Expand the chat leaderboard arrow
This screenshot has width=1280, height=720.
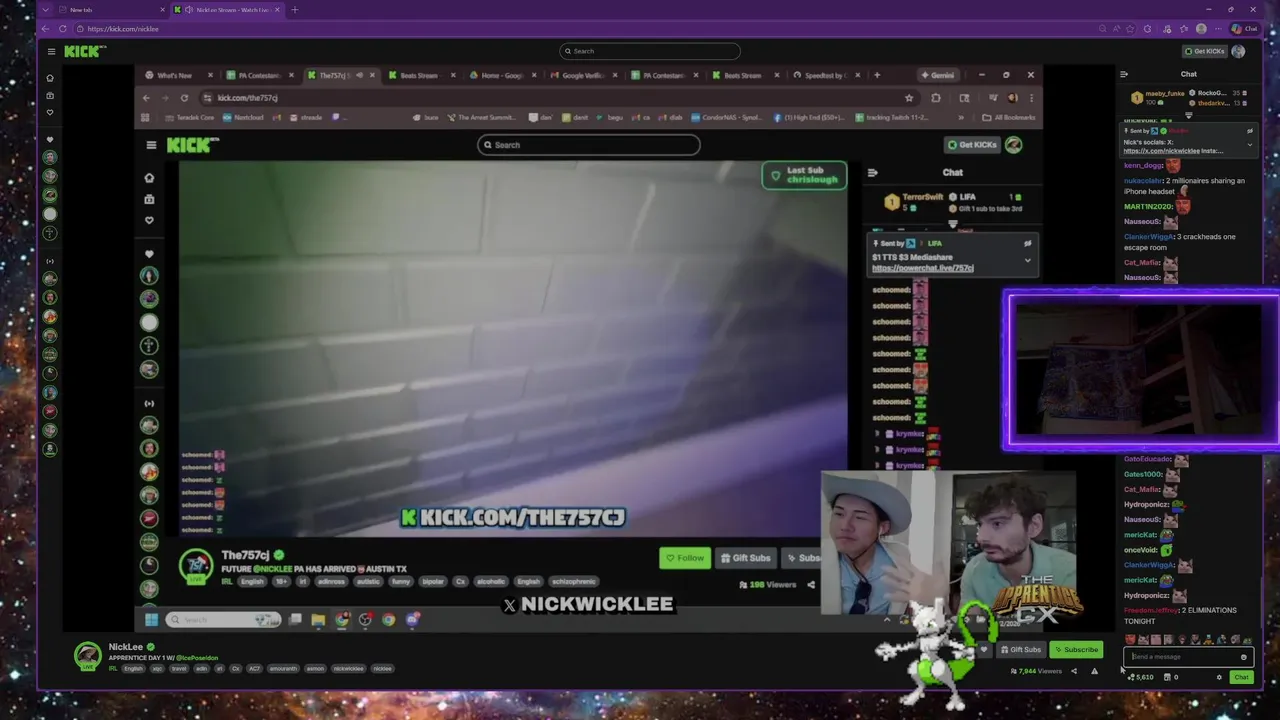1188,114
